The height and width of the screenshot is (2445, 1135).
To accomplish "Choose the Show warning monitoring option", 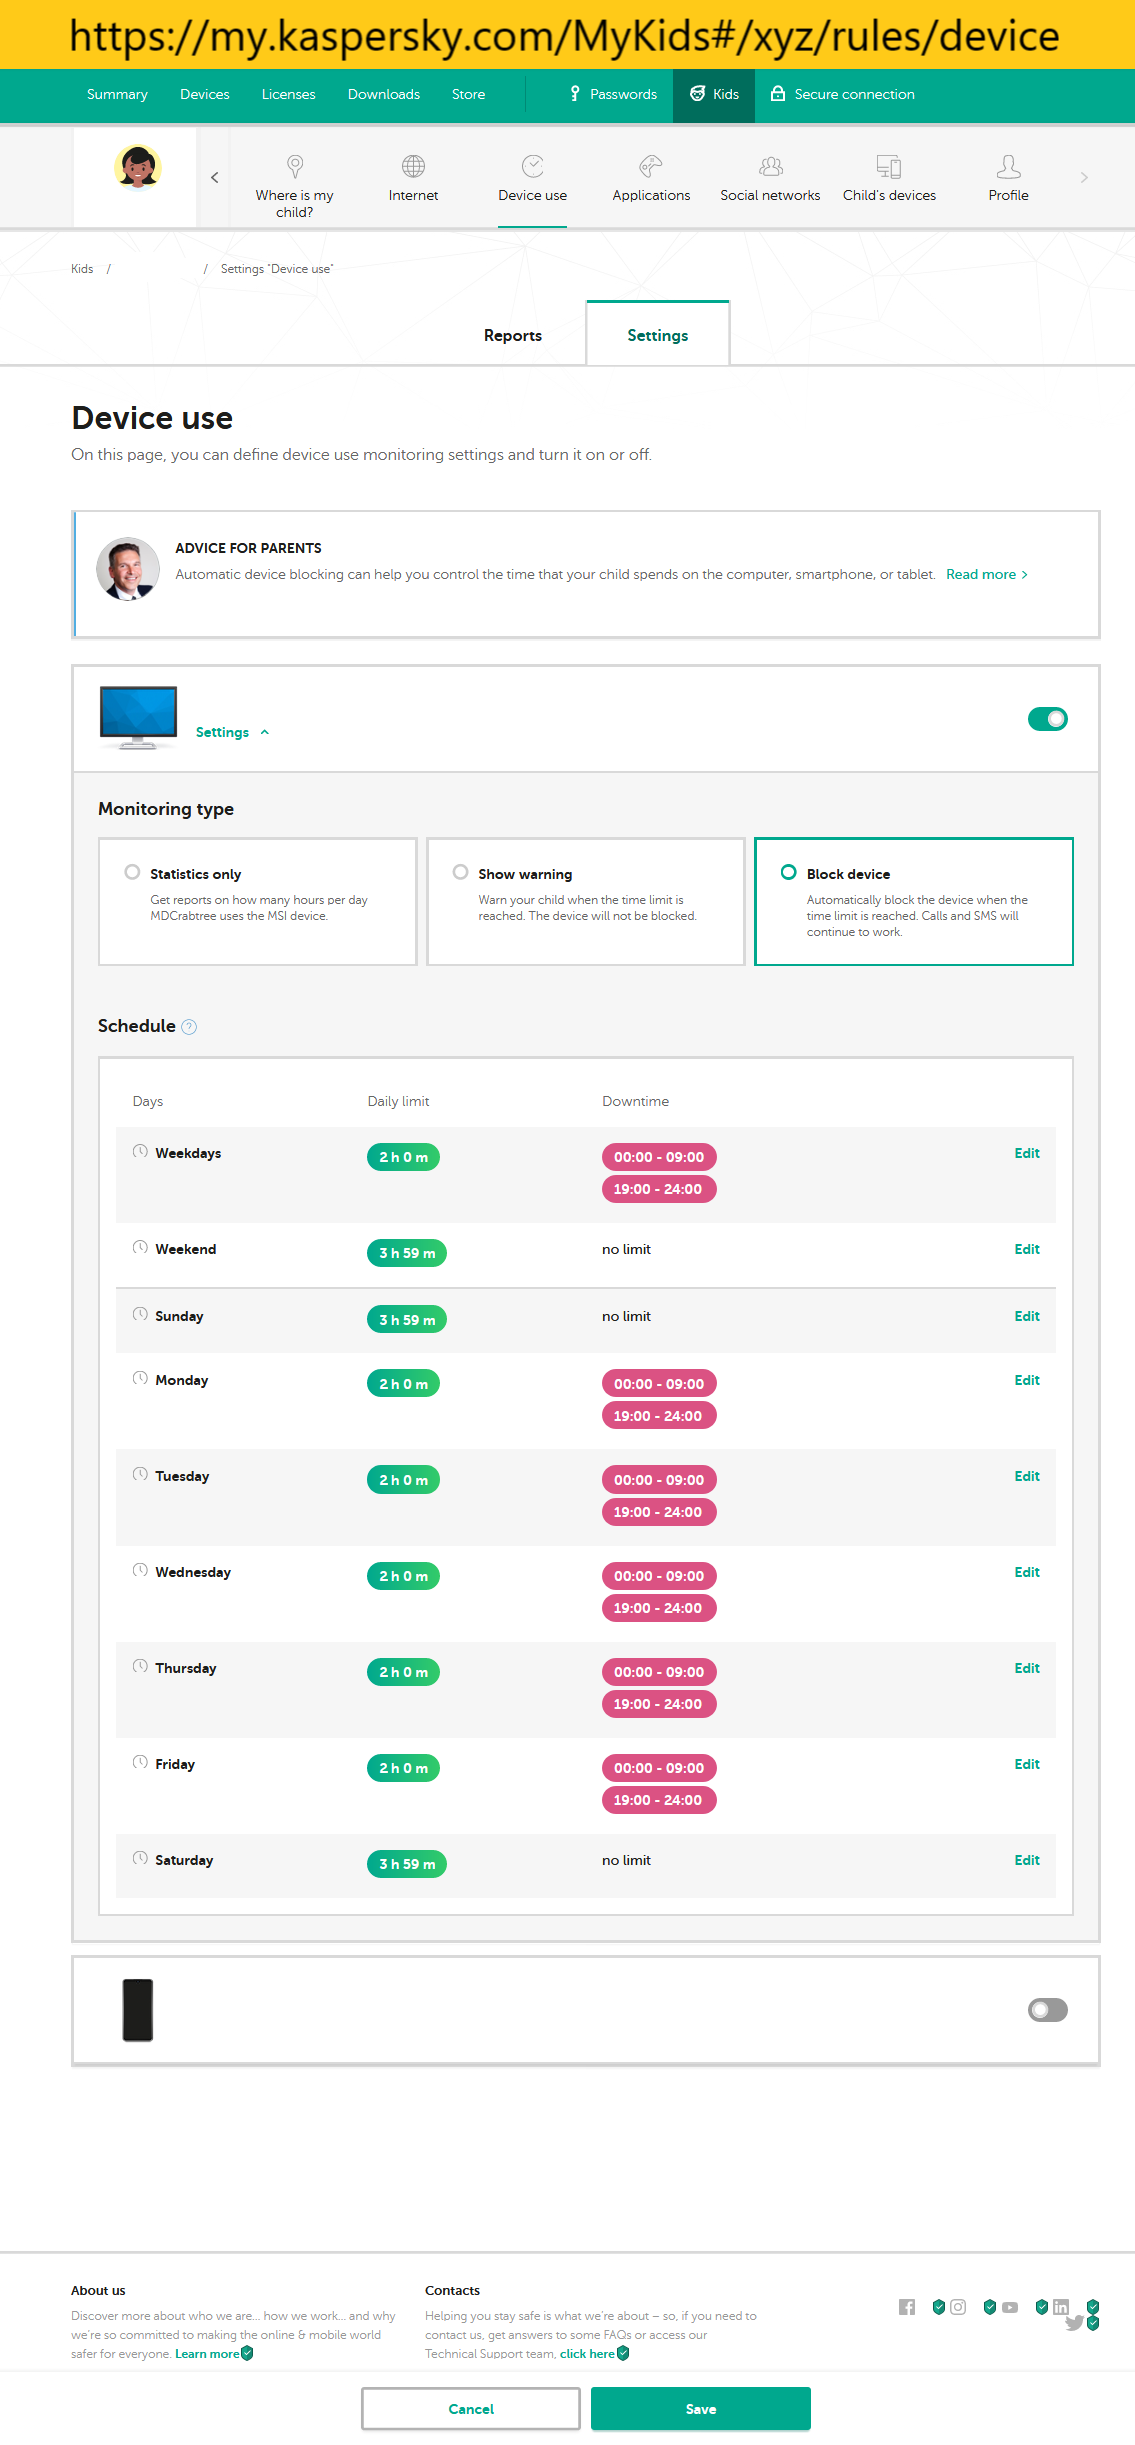I will (x=460, y=872).
